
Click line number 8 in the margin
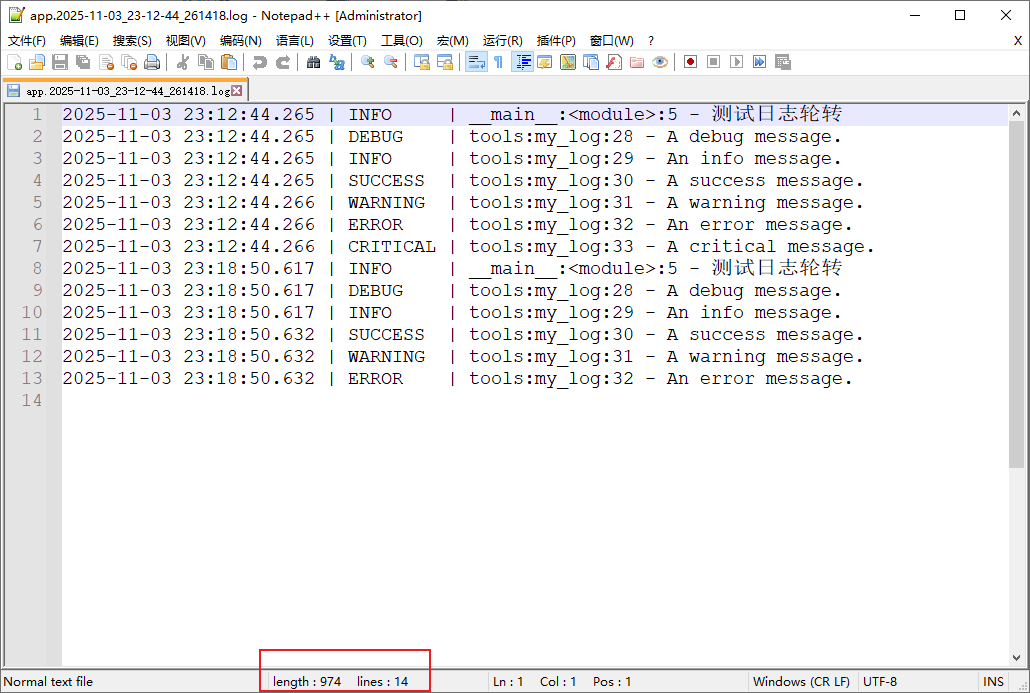pos(35,268)
